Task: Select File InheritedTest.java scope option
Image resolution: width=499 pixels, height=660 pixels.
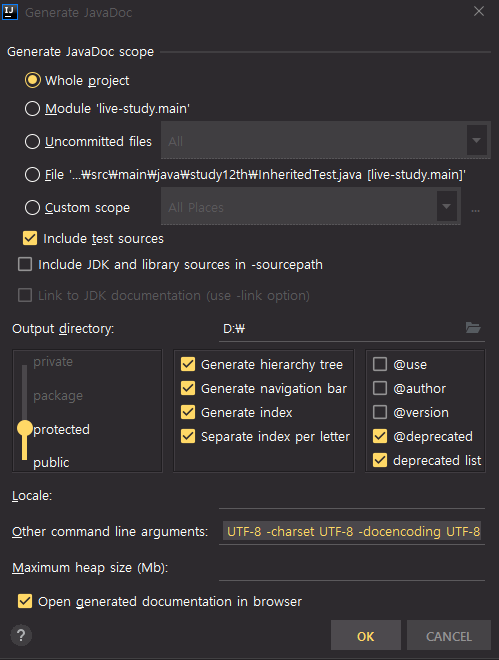Action: [x=32, y=174]
